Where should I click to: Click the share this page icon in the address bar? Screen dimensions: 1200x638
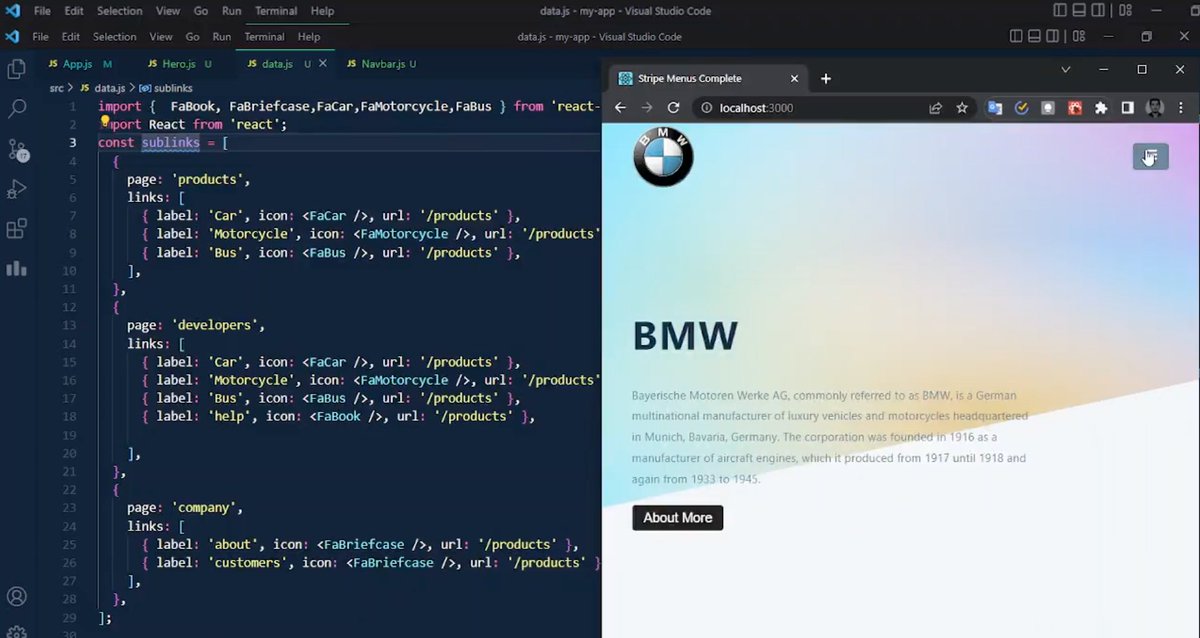click(935, 108)
